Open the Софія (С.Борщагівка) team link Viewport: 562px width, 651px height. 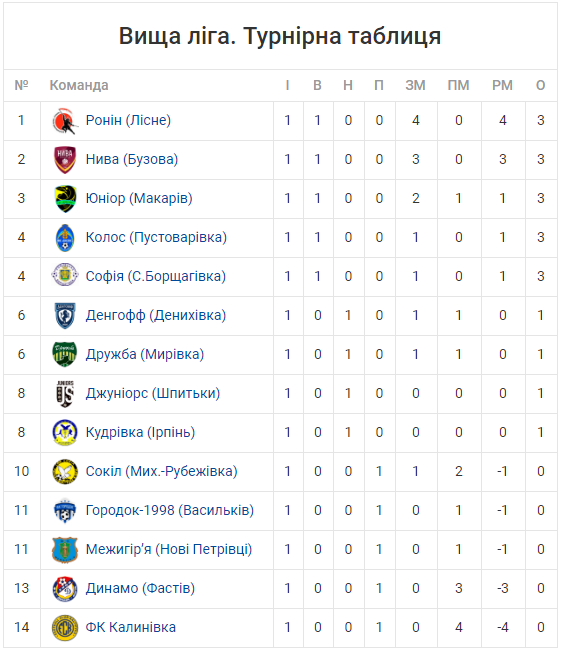tap(156, 277)
